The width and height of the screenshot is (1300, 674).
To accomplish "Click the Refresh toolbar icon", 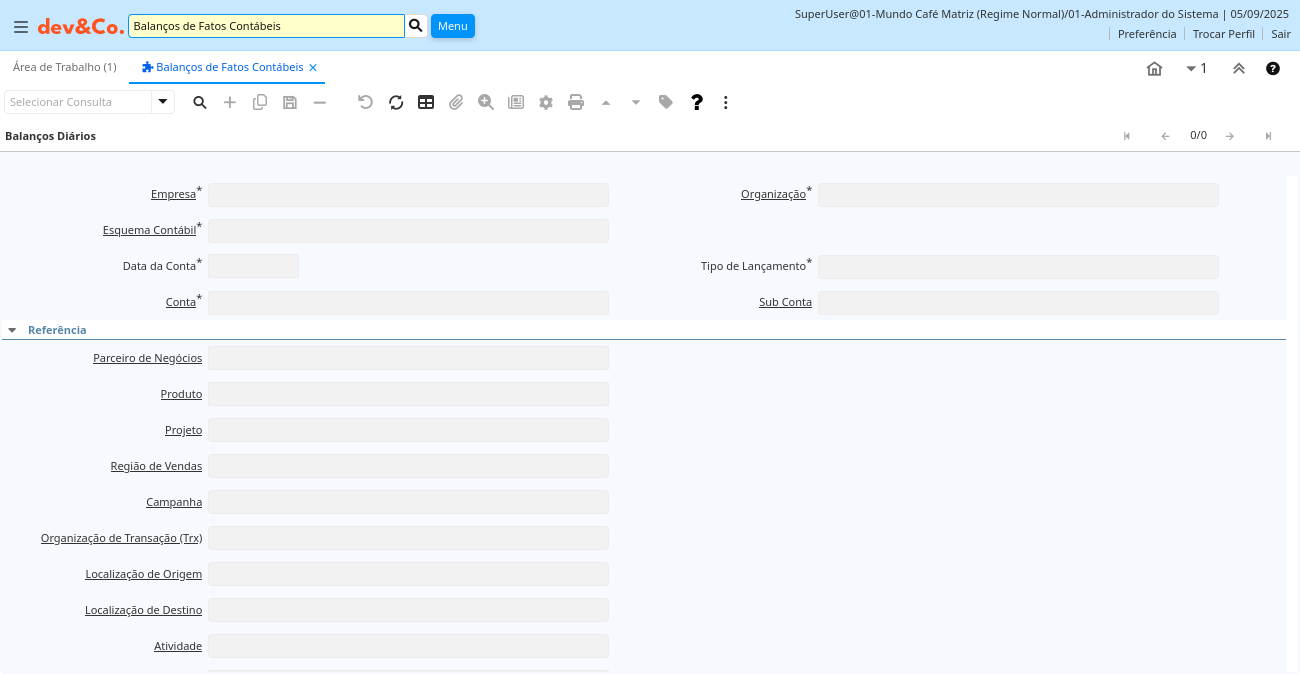I will pos(396,102).
